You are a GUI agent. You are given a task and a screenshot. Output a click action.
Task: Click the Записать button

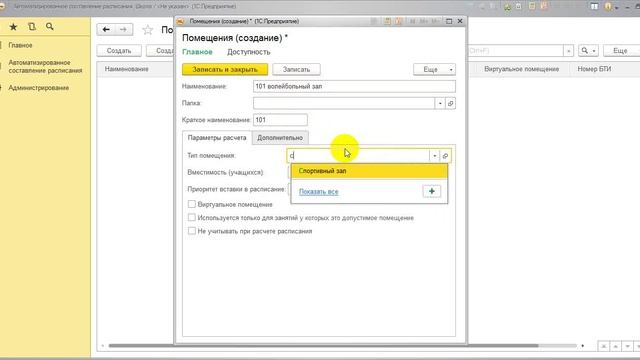pyautogui.click(x=296, y=70)
